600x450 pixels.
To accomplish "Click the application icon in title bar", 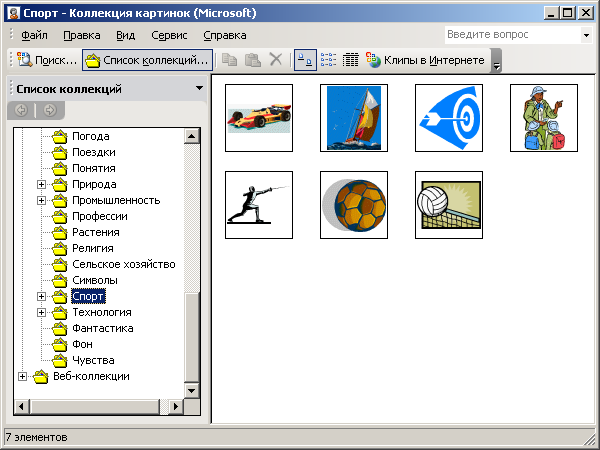I will [x=14, y=13].
